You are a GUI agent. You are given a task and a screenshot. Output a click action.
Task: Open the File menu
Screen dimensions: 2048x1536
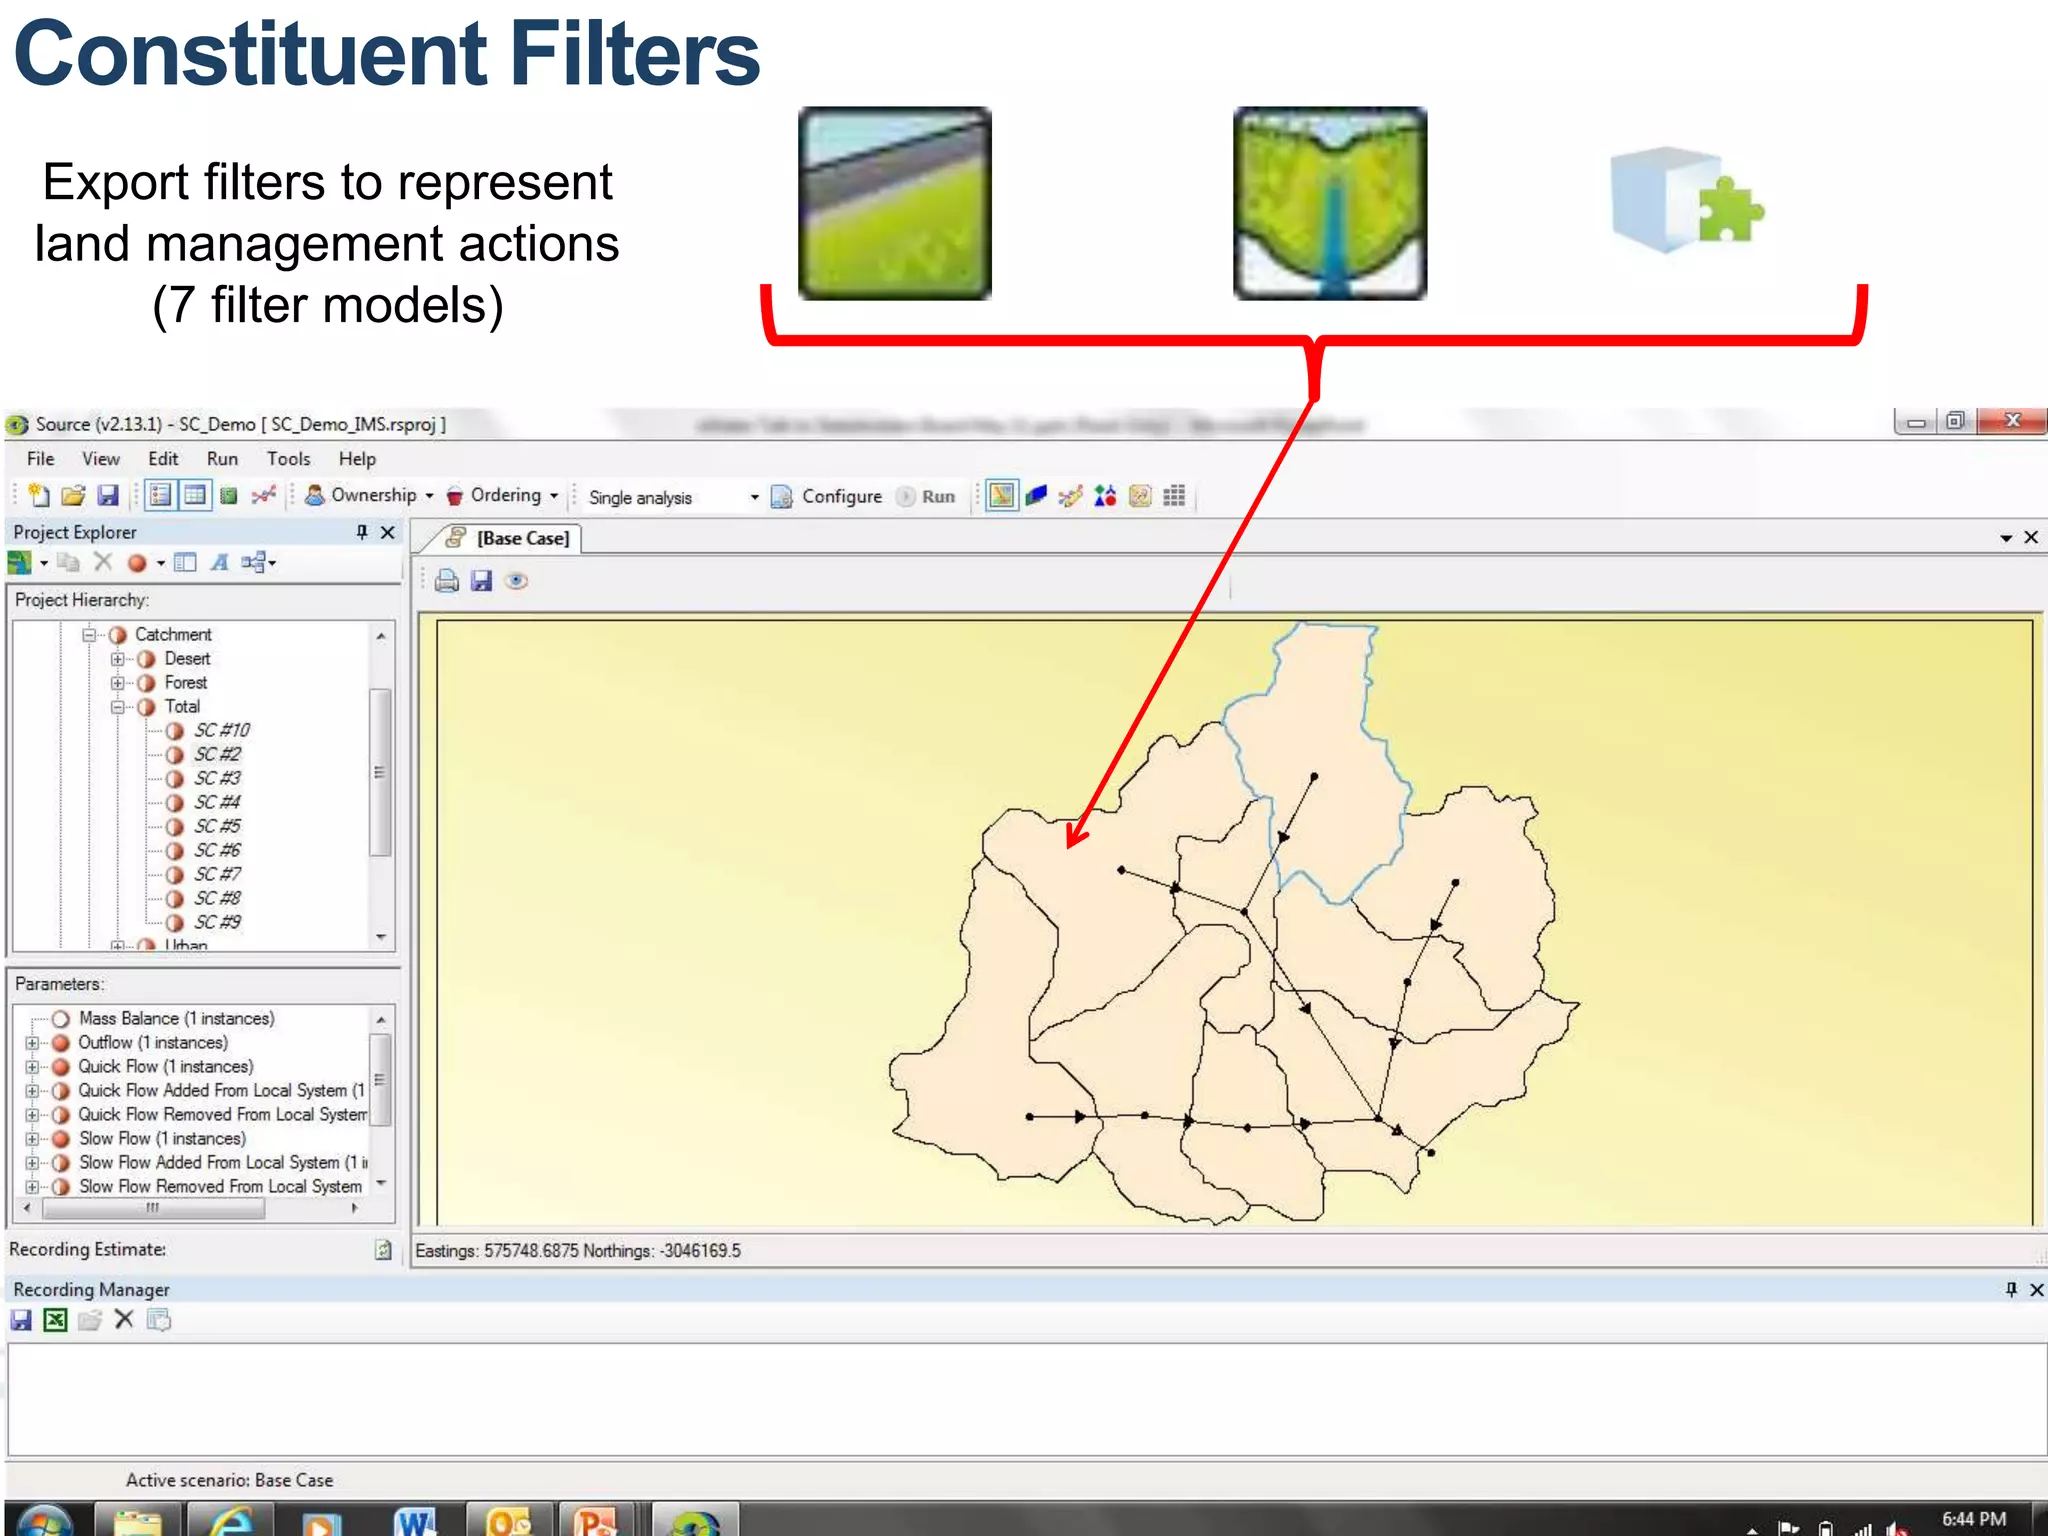click(41, 459)
